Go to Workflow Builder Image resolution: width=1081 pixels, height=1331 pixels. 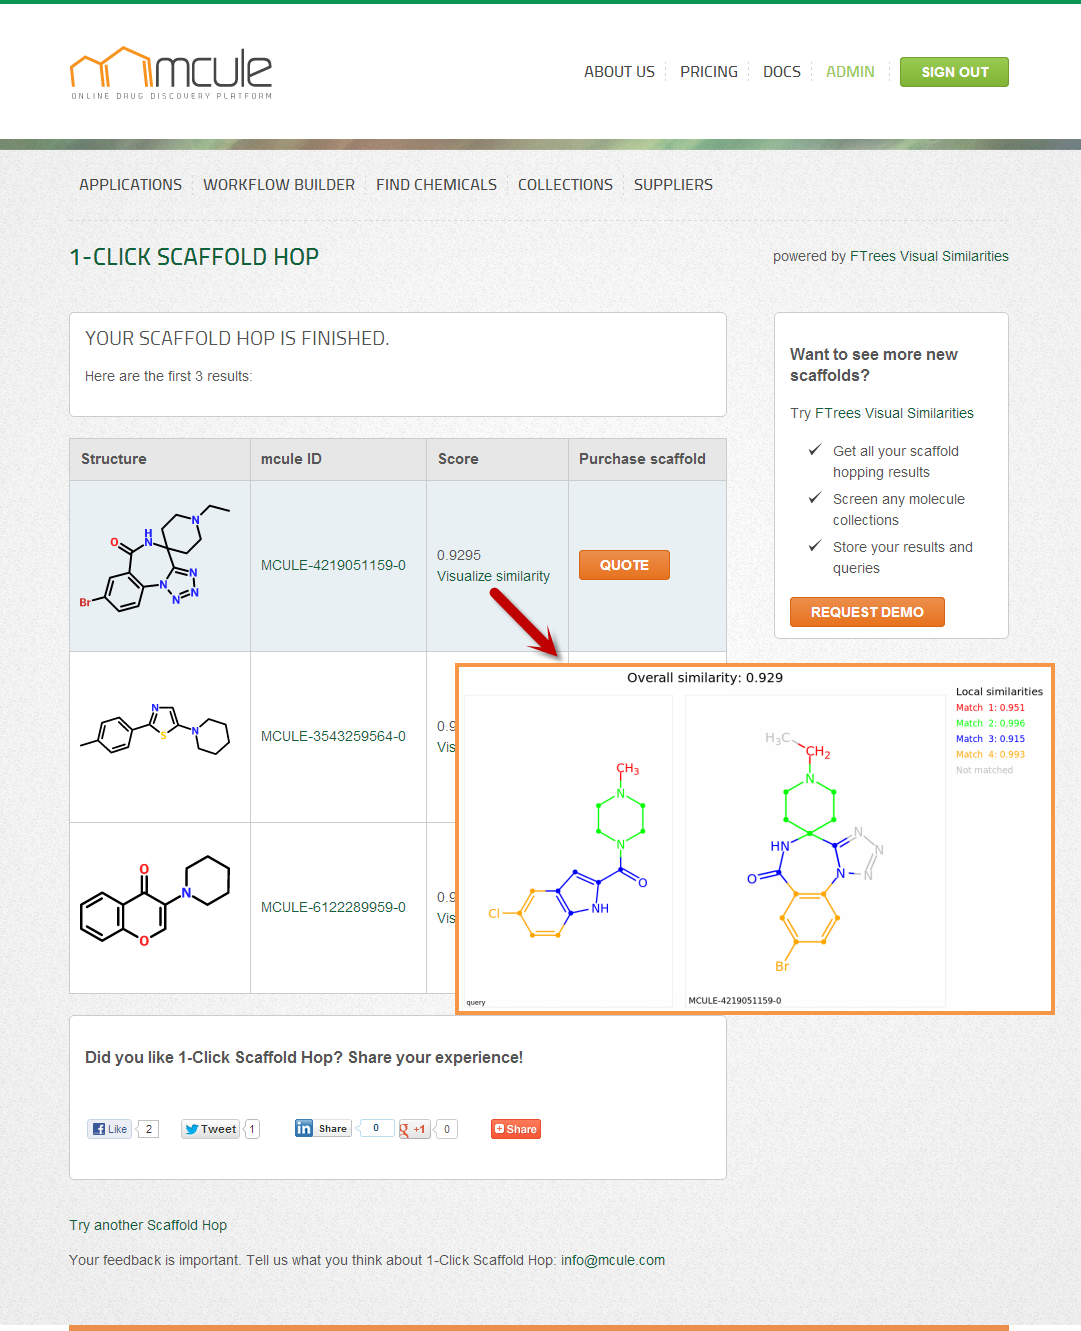(279, 185)
